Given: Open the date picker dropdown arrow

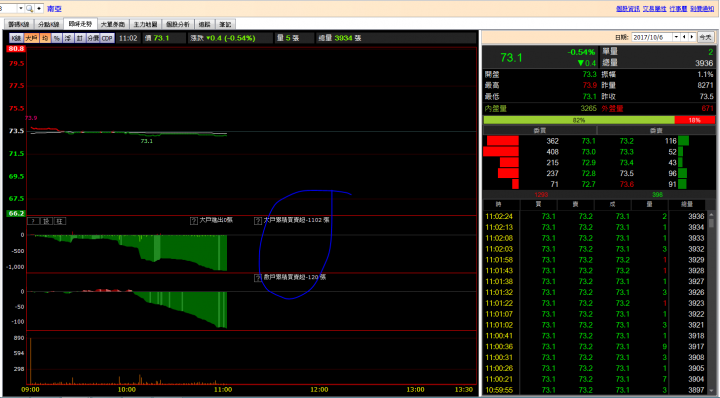Looking at the screenshot, I should click(676, 37).
